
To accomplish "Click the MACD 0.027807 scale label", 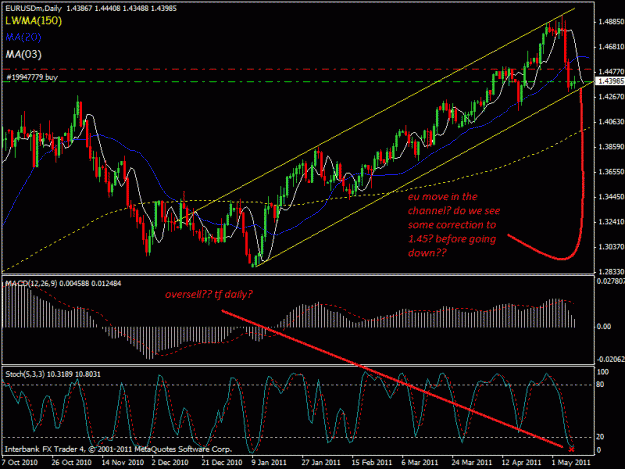I will coord(610,281).
